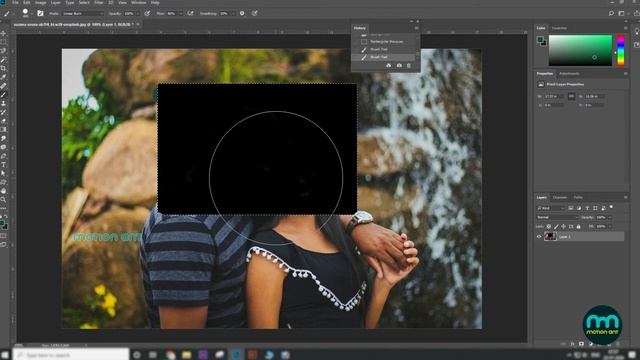640x360 pixels.
Task: Open the Windows Start menu
Action: click(x=5, y=355)
